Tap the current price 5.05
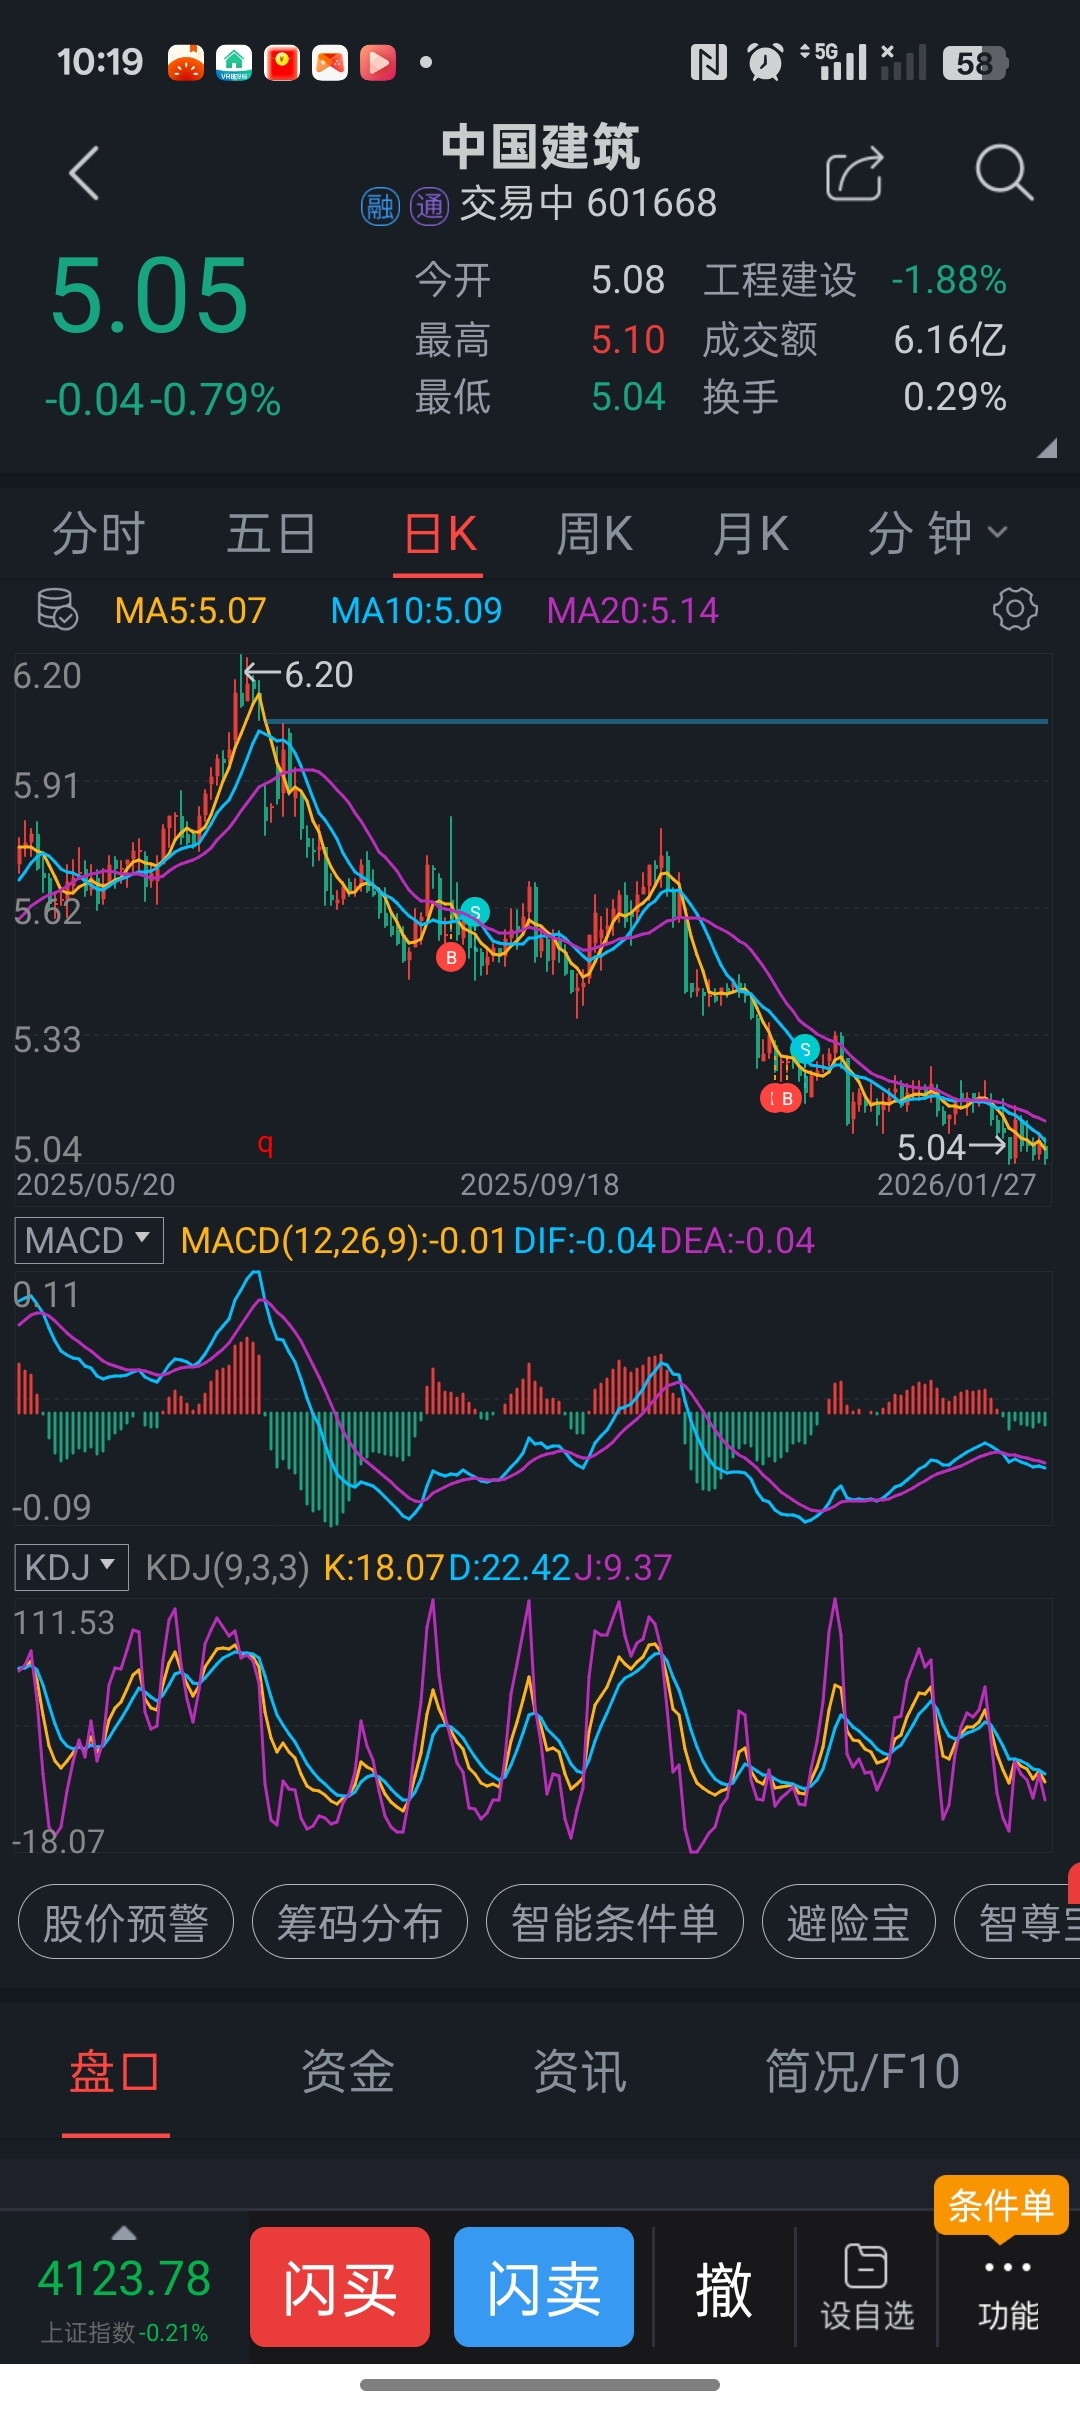 (x=150, y=295)
